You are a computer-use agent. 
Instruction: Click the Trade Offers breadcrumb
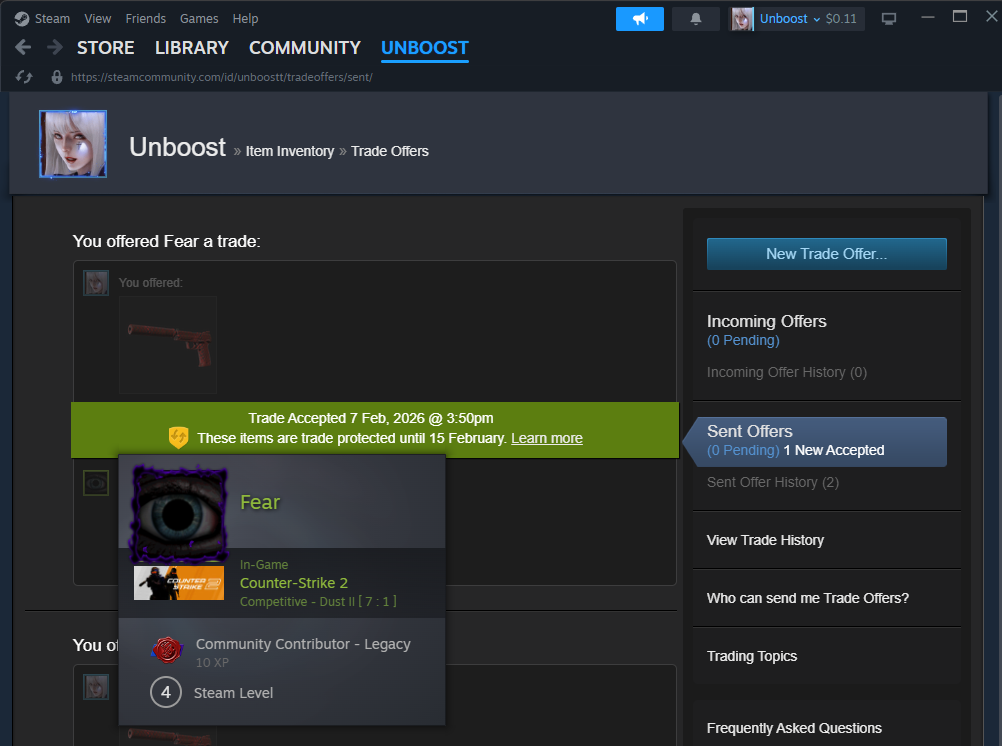[x=390, y=151]
